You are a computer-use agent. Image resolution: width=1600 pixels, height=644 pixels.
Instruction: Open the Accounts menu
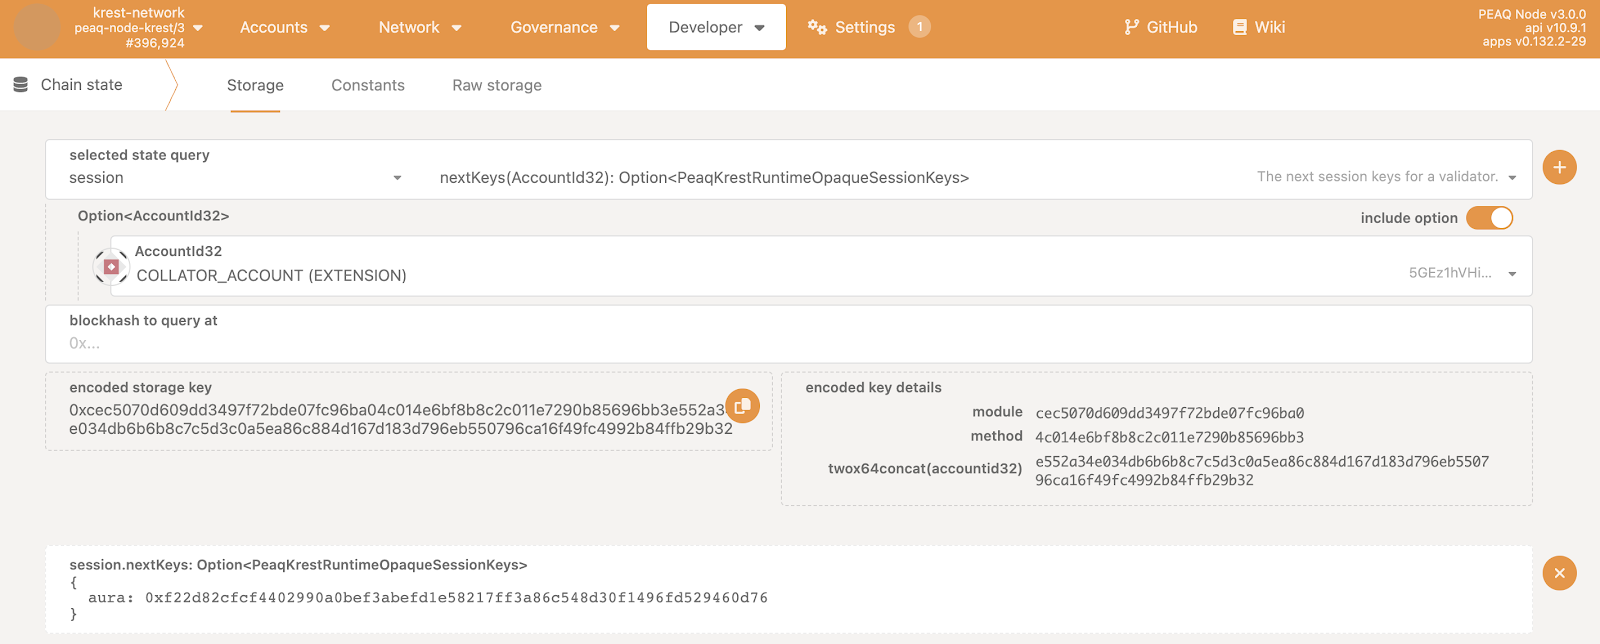[x=284, y=27]
